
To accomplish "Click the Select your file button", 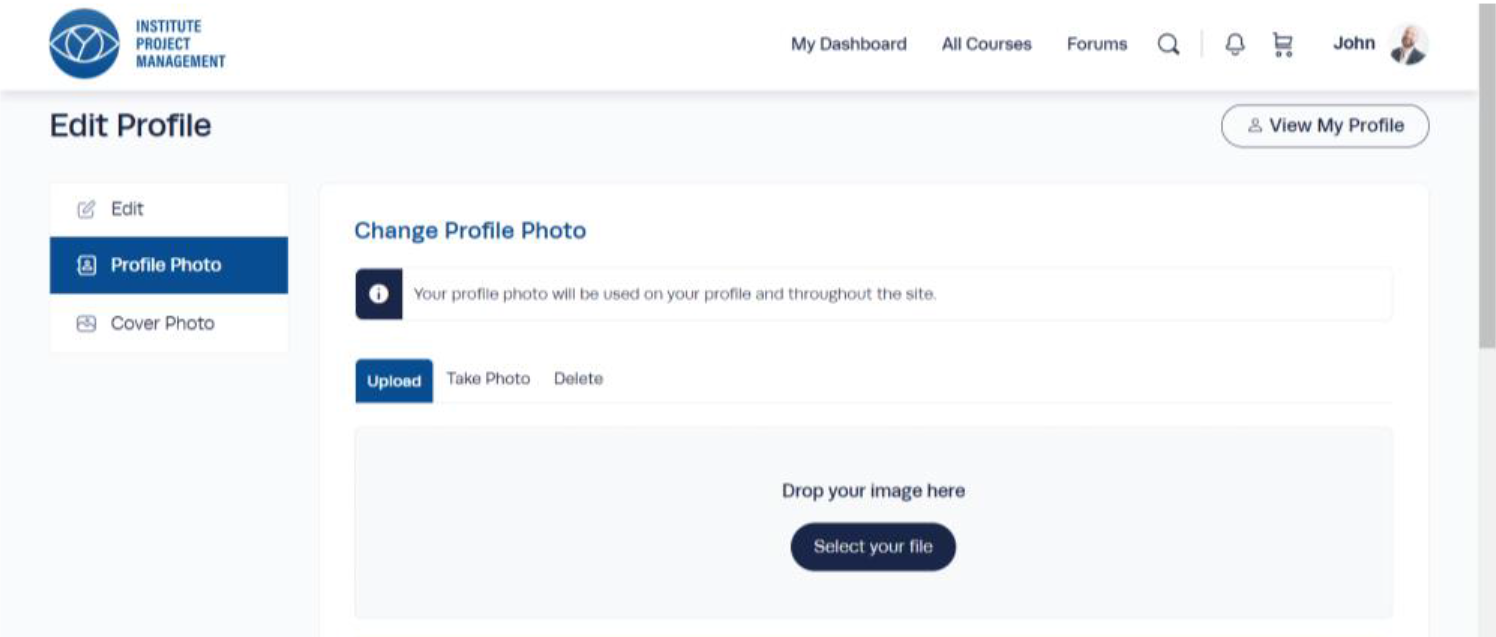I will (x=873, y=547).
